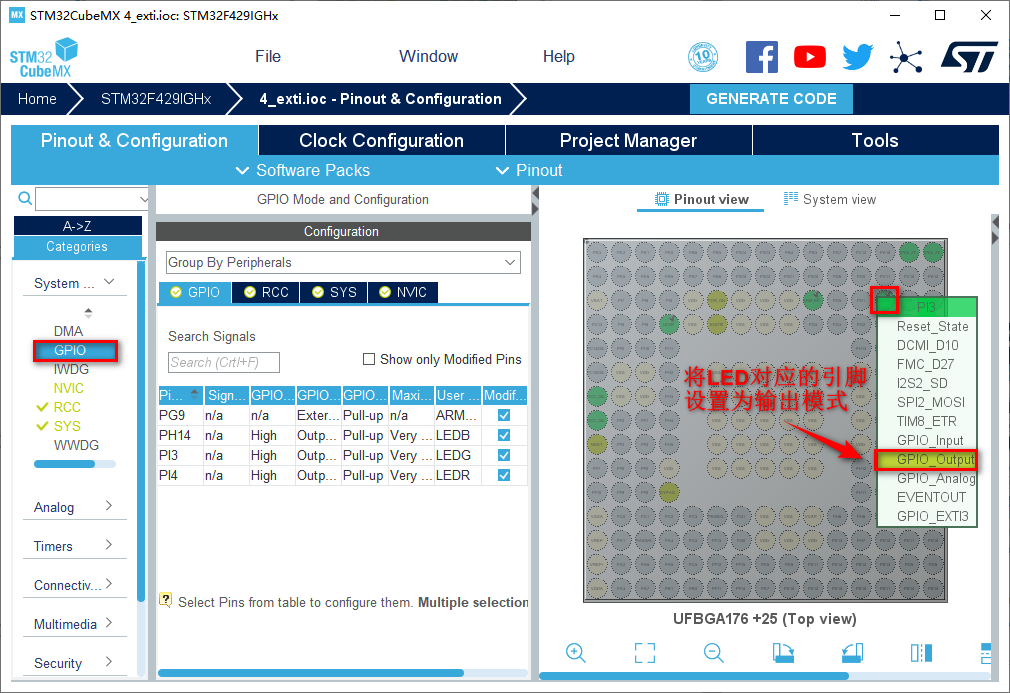Click the Search Signals input field
Viewport: 1010px width, 693px height.
pyautogui.click(x=224, y=362)
